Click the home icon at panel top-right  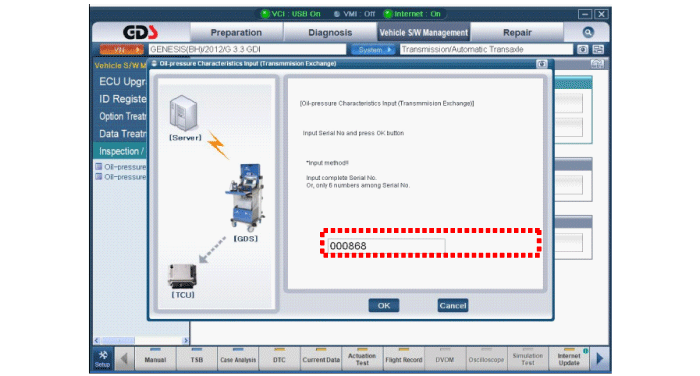point(597,64)
